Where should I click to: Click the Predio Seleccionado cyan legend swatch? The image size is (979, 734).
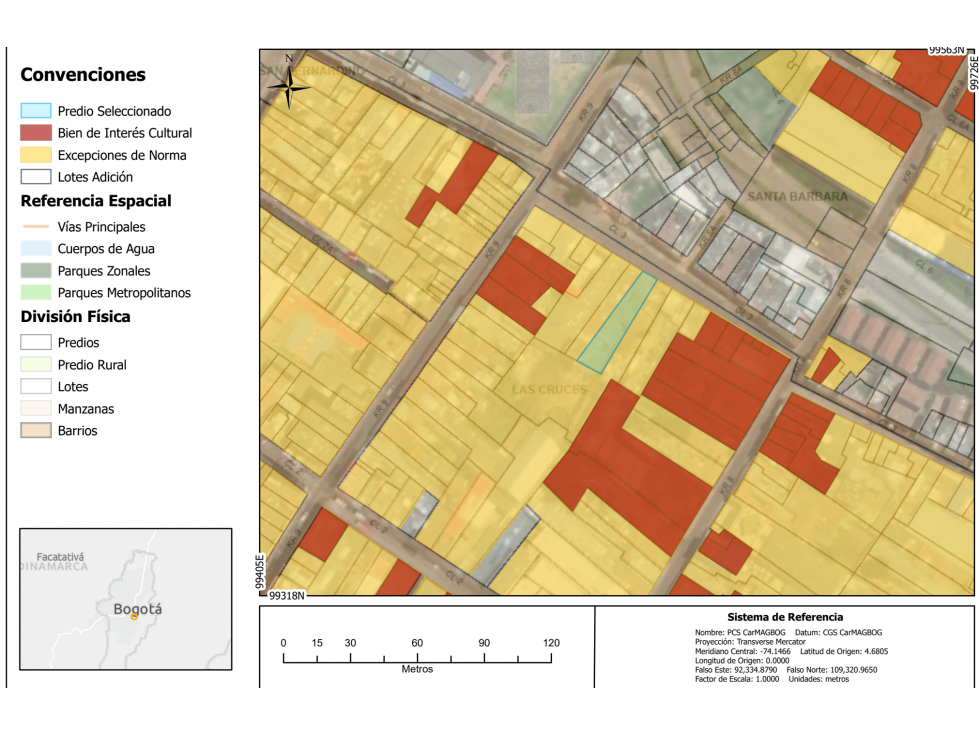coord(36,111)
